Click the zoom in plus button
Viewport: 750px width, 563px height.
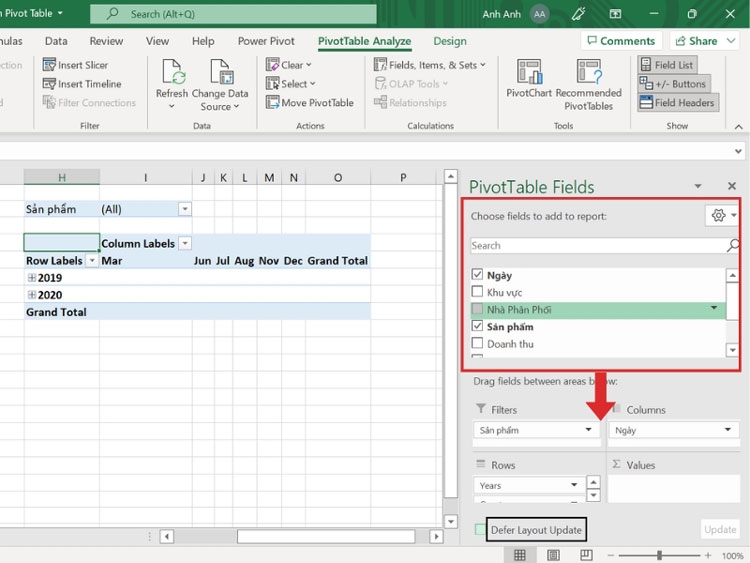click(708, 555)
